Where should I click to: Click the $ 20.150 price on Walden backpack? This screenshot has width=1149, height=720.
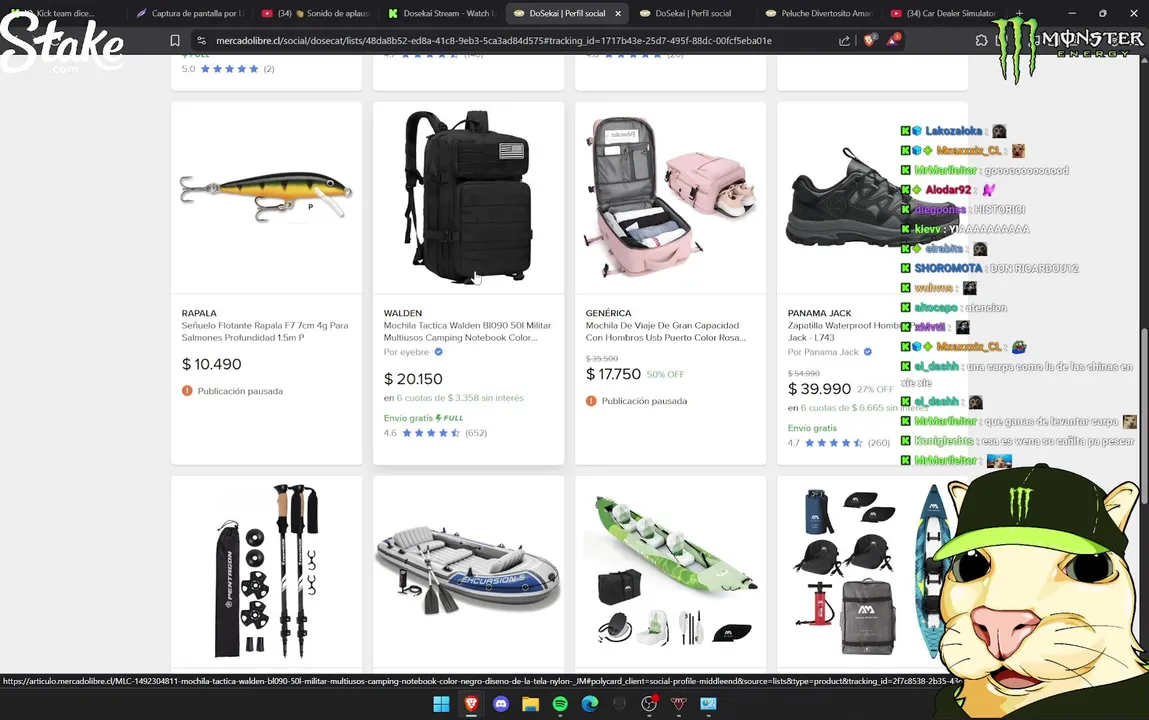tap(413, 379)
